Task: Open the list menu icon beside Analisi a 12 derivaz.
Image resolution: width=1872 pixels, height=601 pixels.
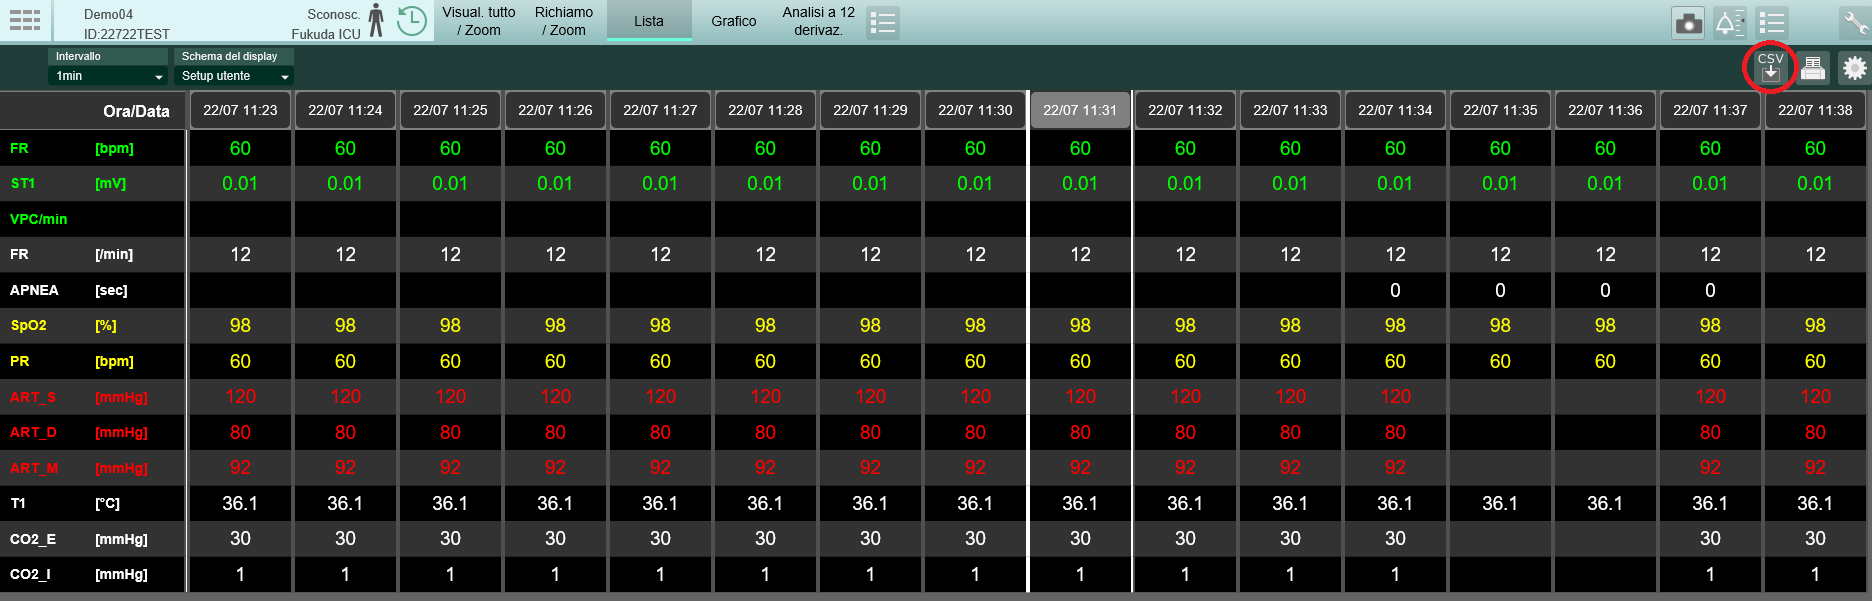Action: [x=883, y=22]
